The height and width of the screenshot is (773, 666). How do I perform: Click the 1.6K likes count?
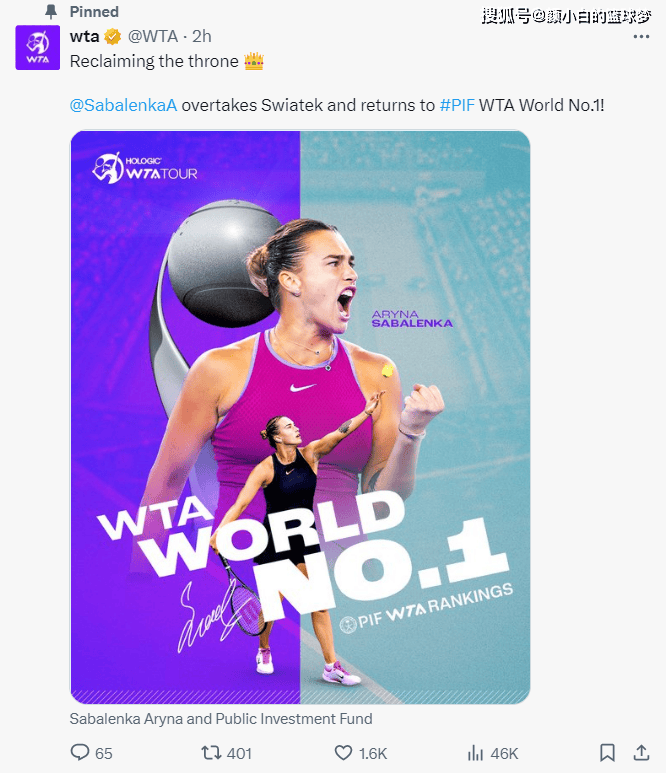click(x=373, y=753)
